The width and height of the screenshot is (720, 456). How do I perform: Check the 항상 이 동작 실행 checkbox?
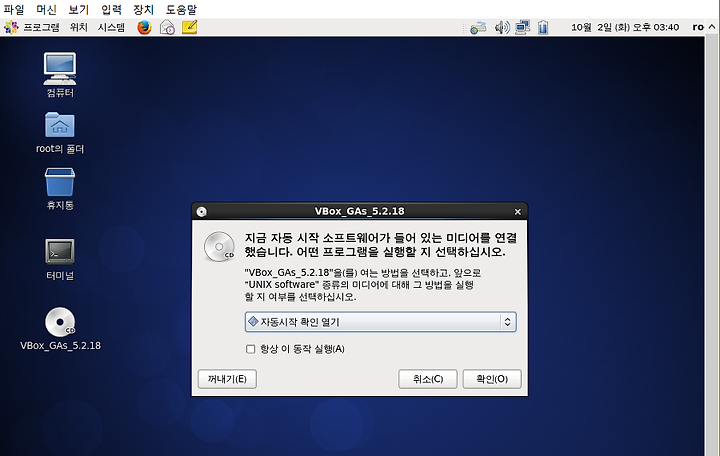tap(251, 349)
